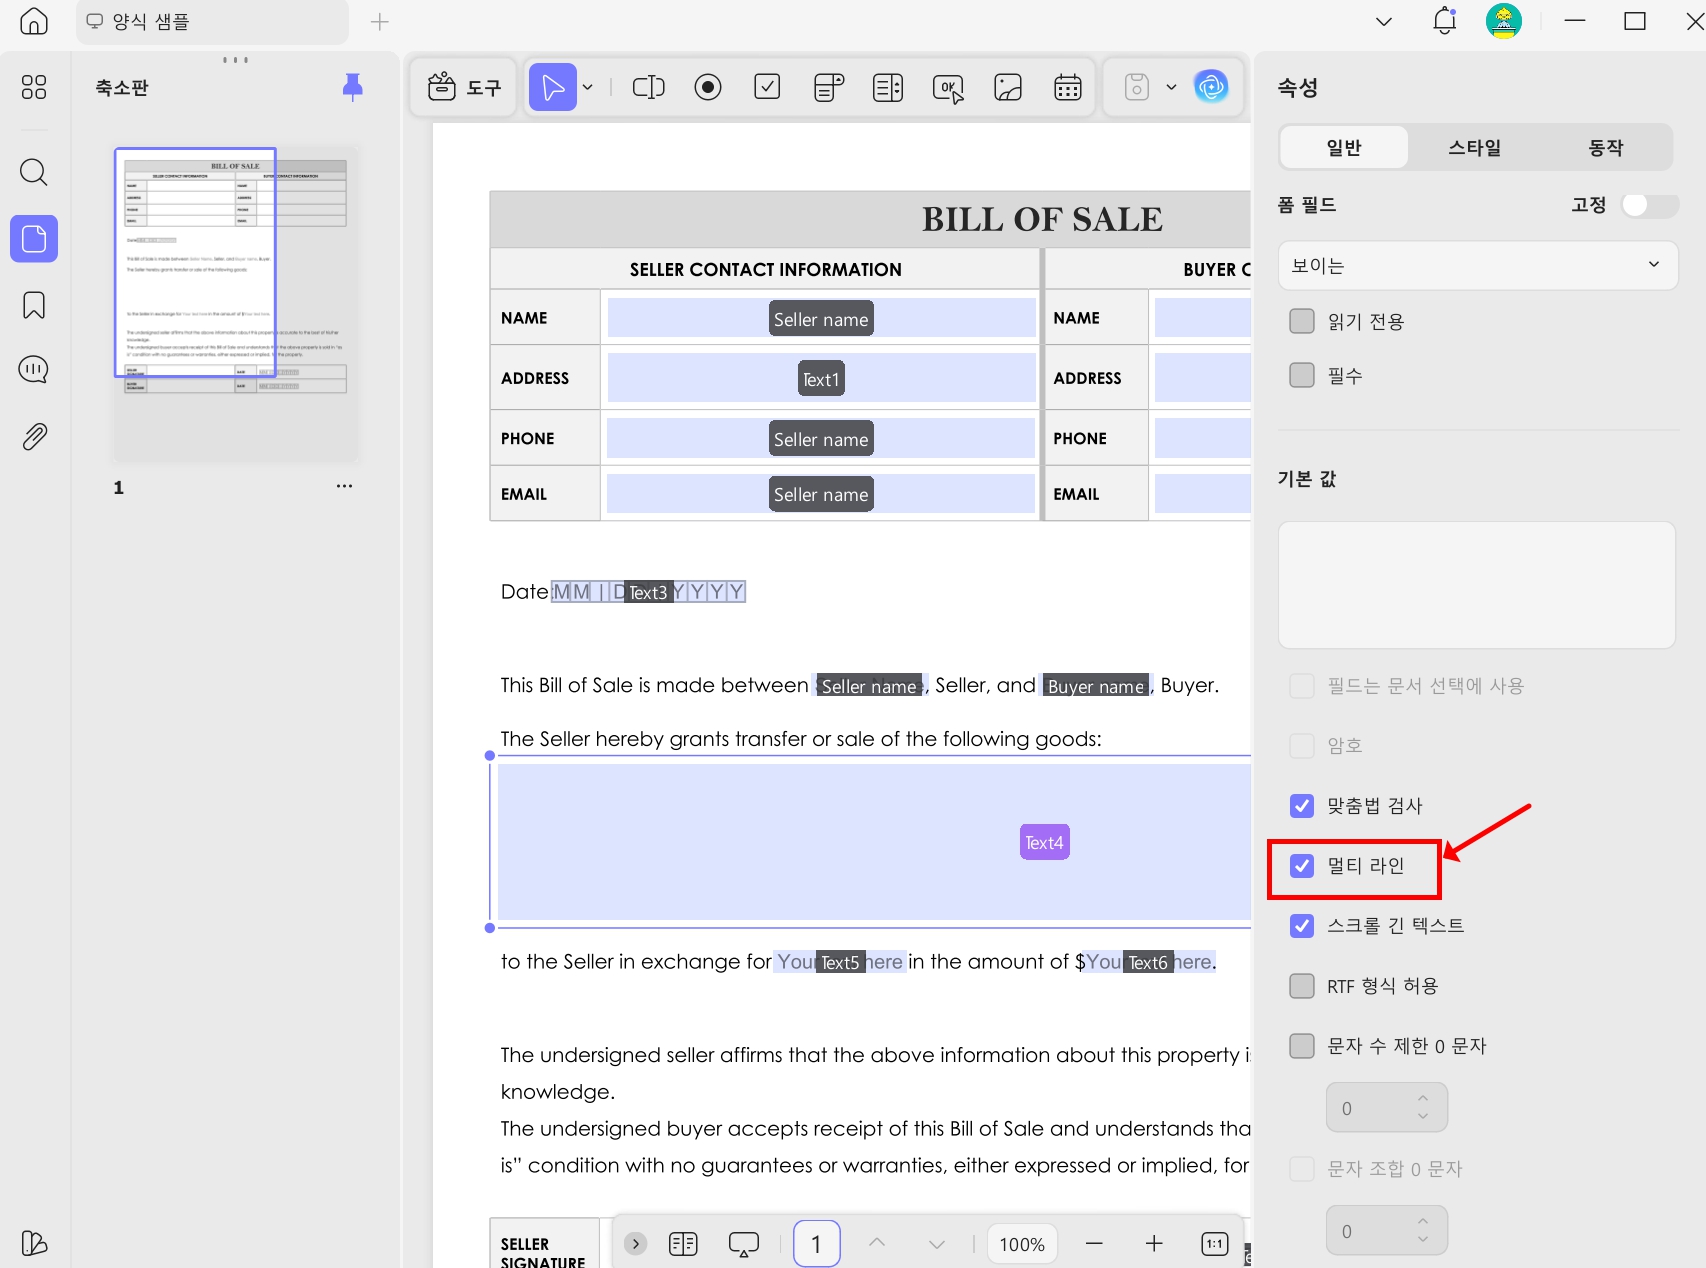
Task: Open the comments panel icon
Action: pos(34,370)
